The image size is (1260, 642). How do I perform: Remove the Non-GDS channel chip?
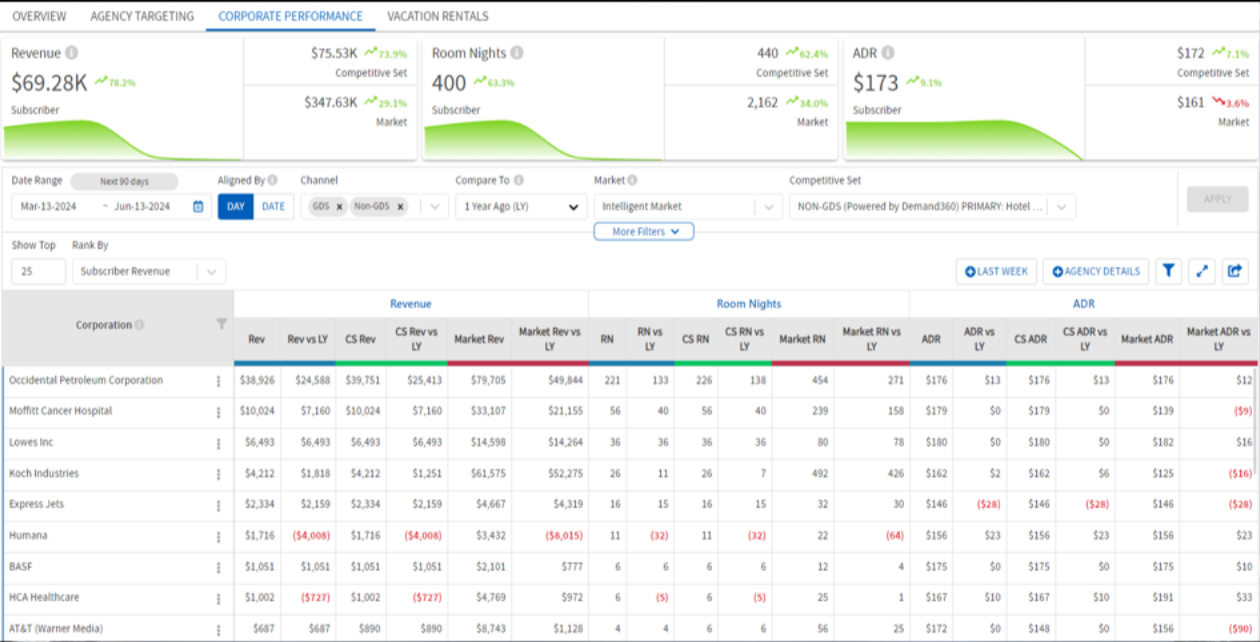tap(400, 207)
